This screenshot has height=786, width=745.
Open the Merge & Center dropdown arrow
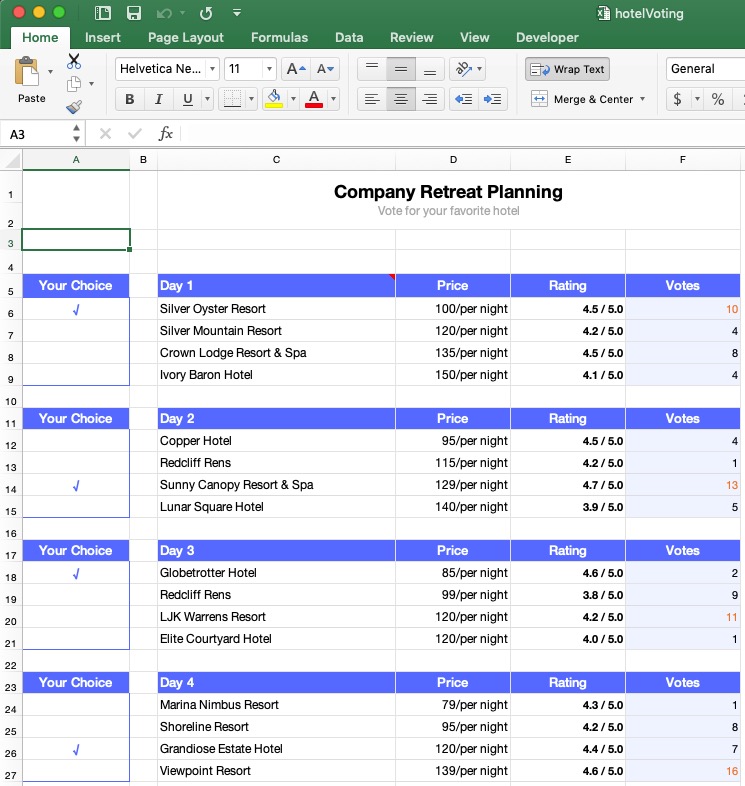(642, 99)
